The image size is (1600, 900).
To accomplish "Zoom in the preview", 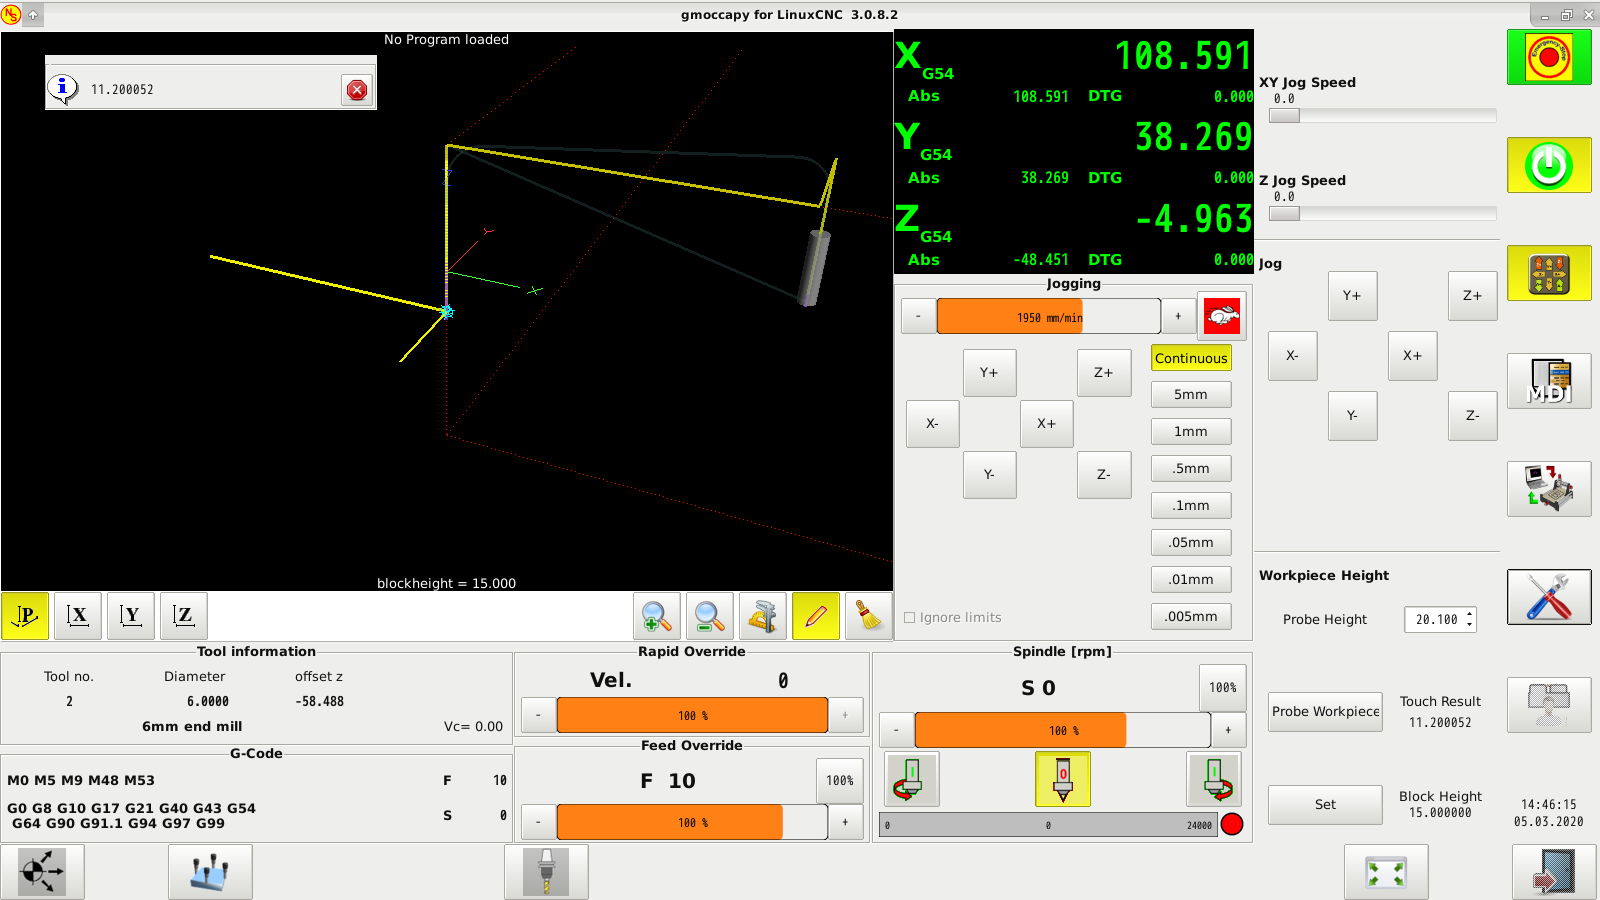I will 657,616.
